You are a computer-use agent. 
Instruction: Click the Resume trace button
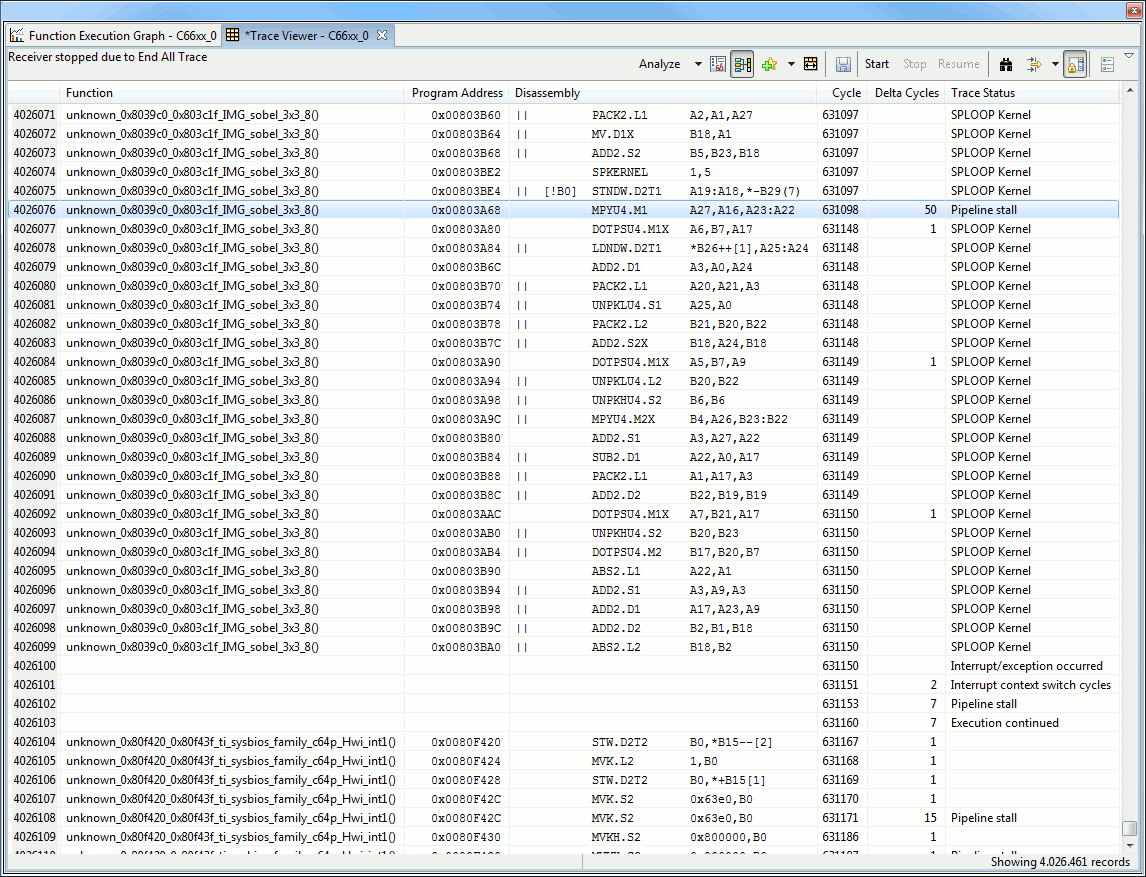pos(958,64)
